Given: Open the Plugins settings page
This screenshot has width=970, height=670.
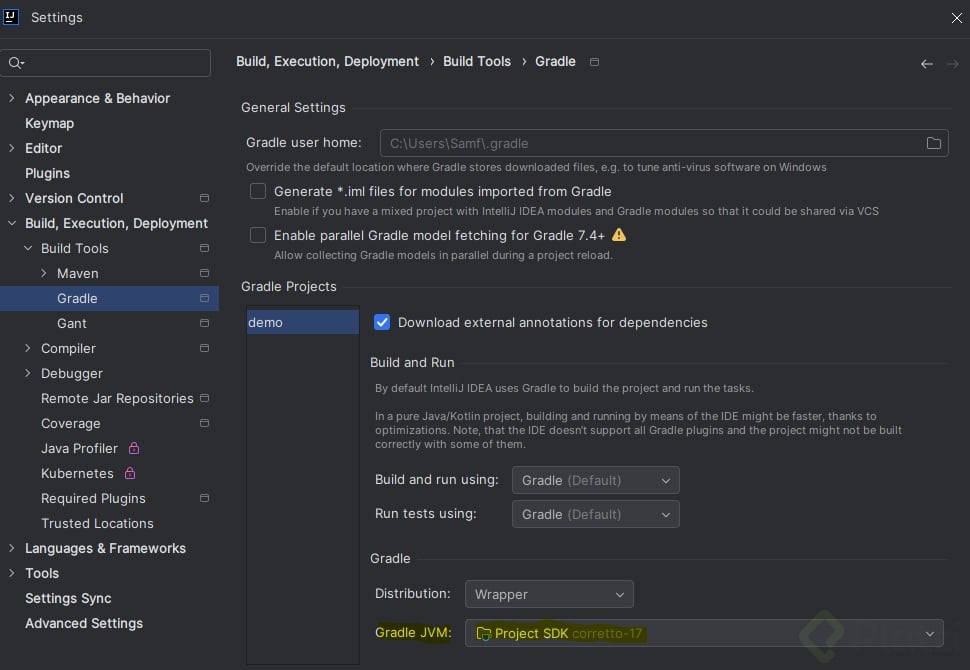Looking at the screenshot, I should pos(47,173).
